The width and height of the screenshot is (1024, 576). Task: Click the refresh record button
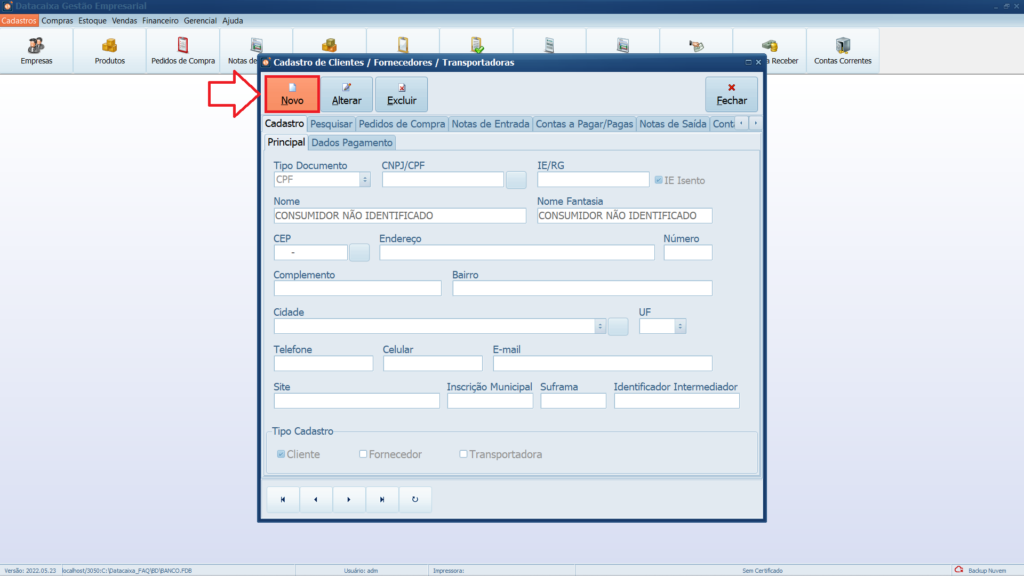tap(415, 499)
